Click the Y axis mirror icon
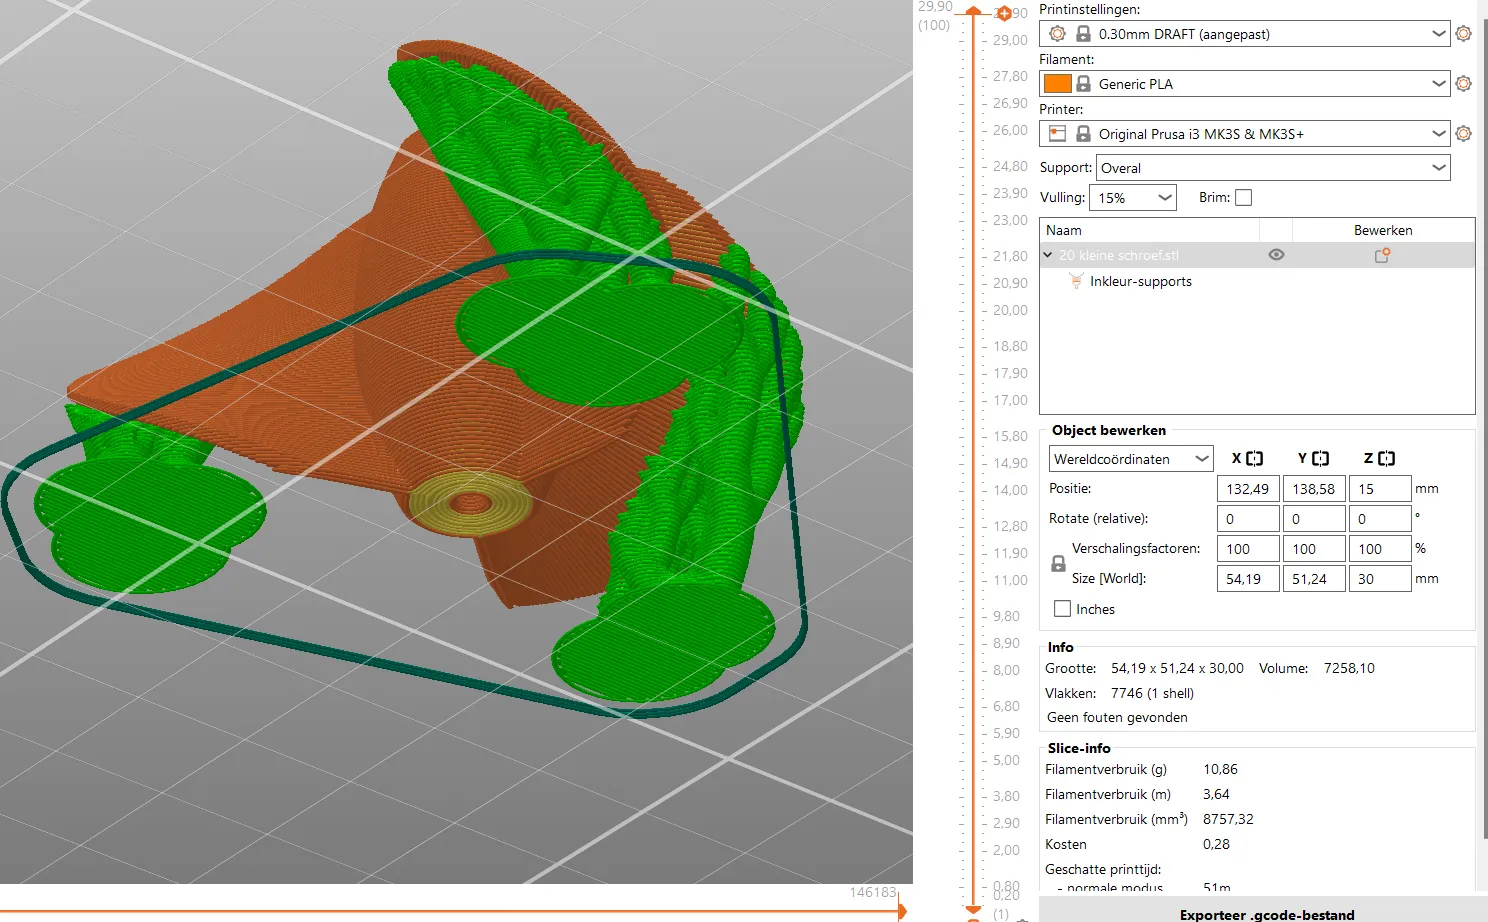This screenshot has height=922, width=1488. (x=1320, y=459)
